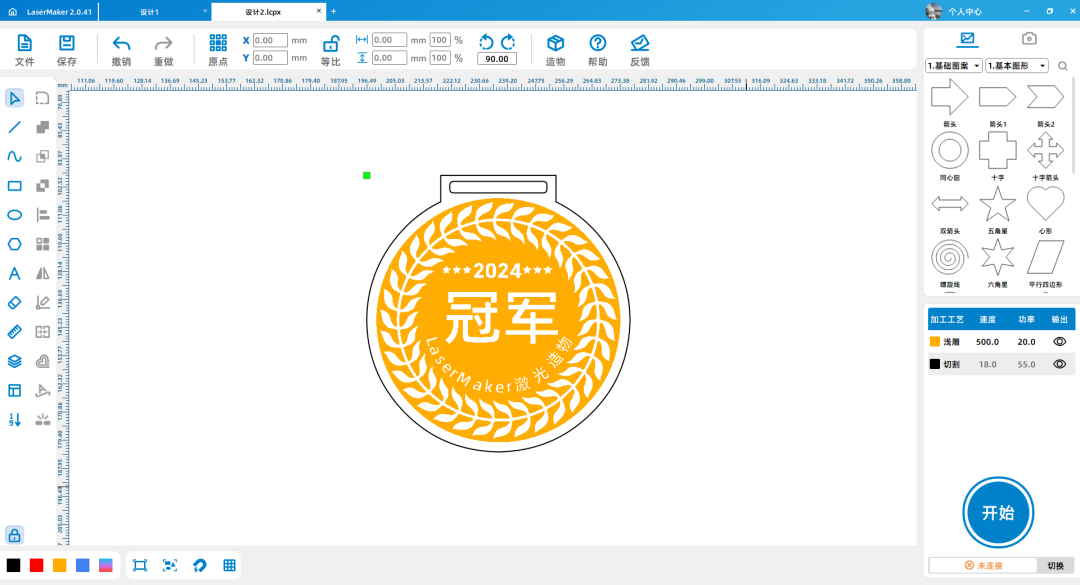Click the Redo (重做) arrow icon
1080x585 pixels.
point(163,43)
